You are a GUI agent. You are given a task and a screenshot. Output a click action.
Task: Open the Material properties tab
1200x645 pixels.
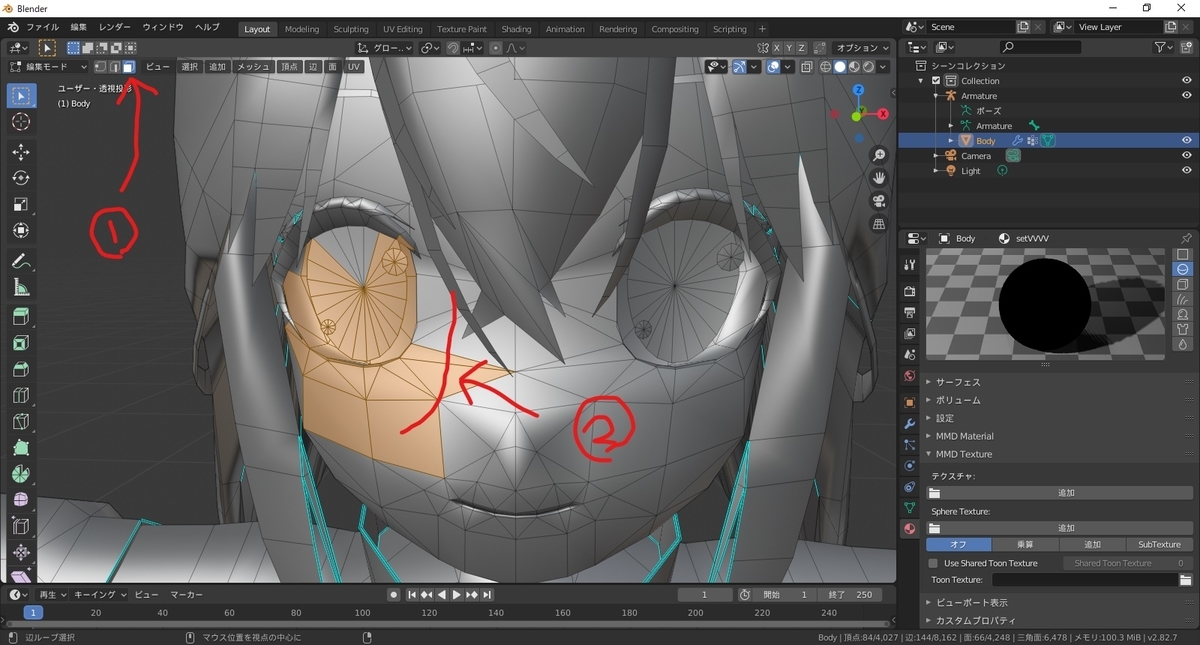[x=909, y=528]
